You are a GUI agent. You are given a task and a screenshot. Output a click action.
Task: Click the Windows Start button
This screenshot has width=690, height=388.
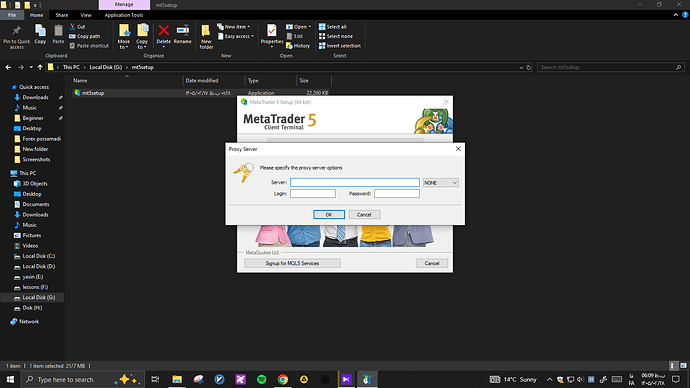(x=10, y=379)
